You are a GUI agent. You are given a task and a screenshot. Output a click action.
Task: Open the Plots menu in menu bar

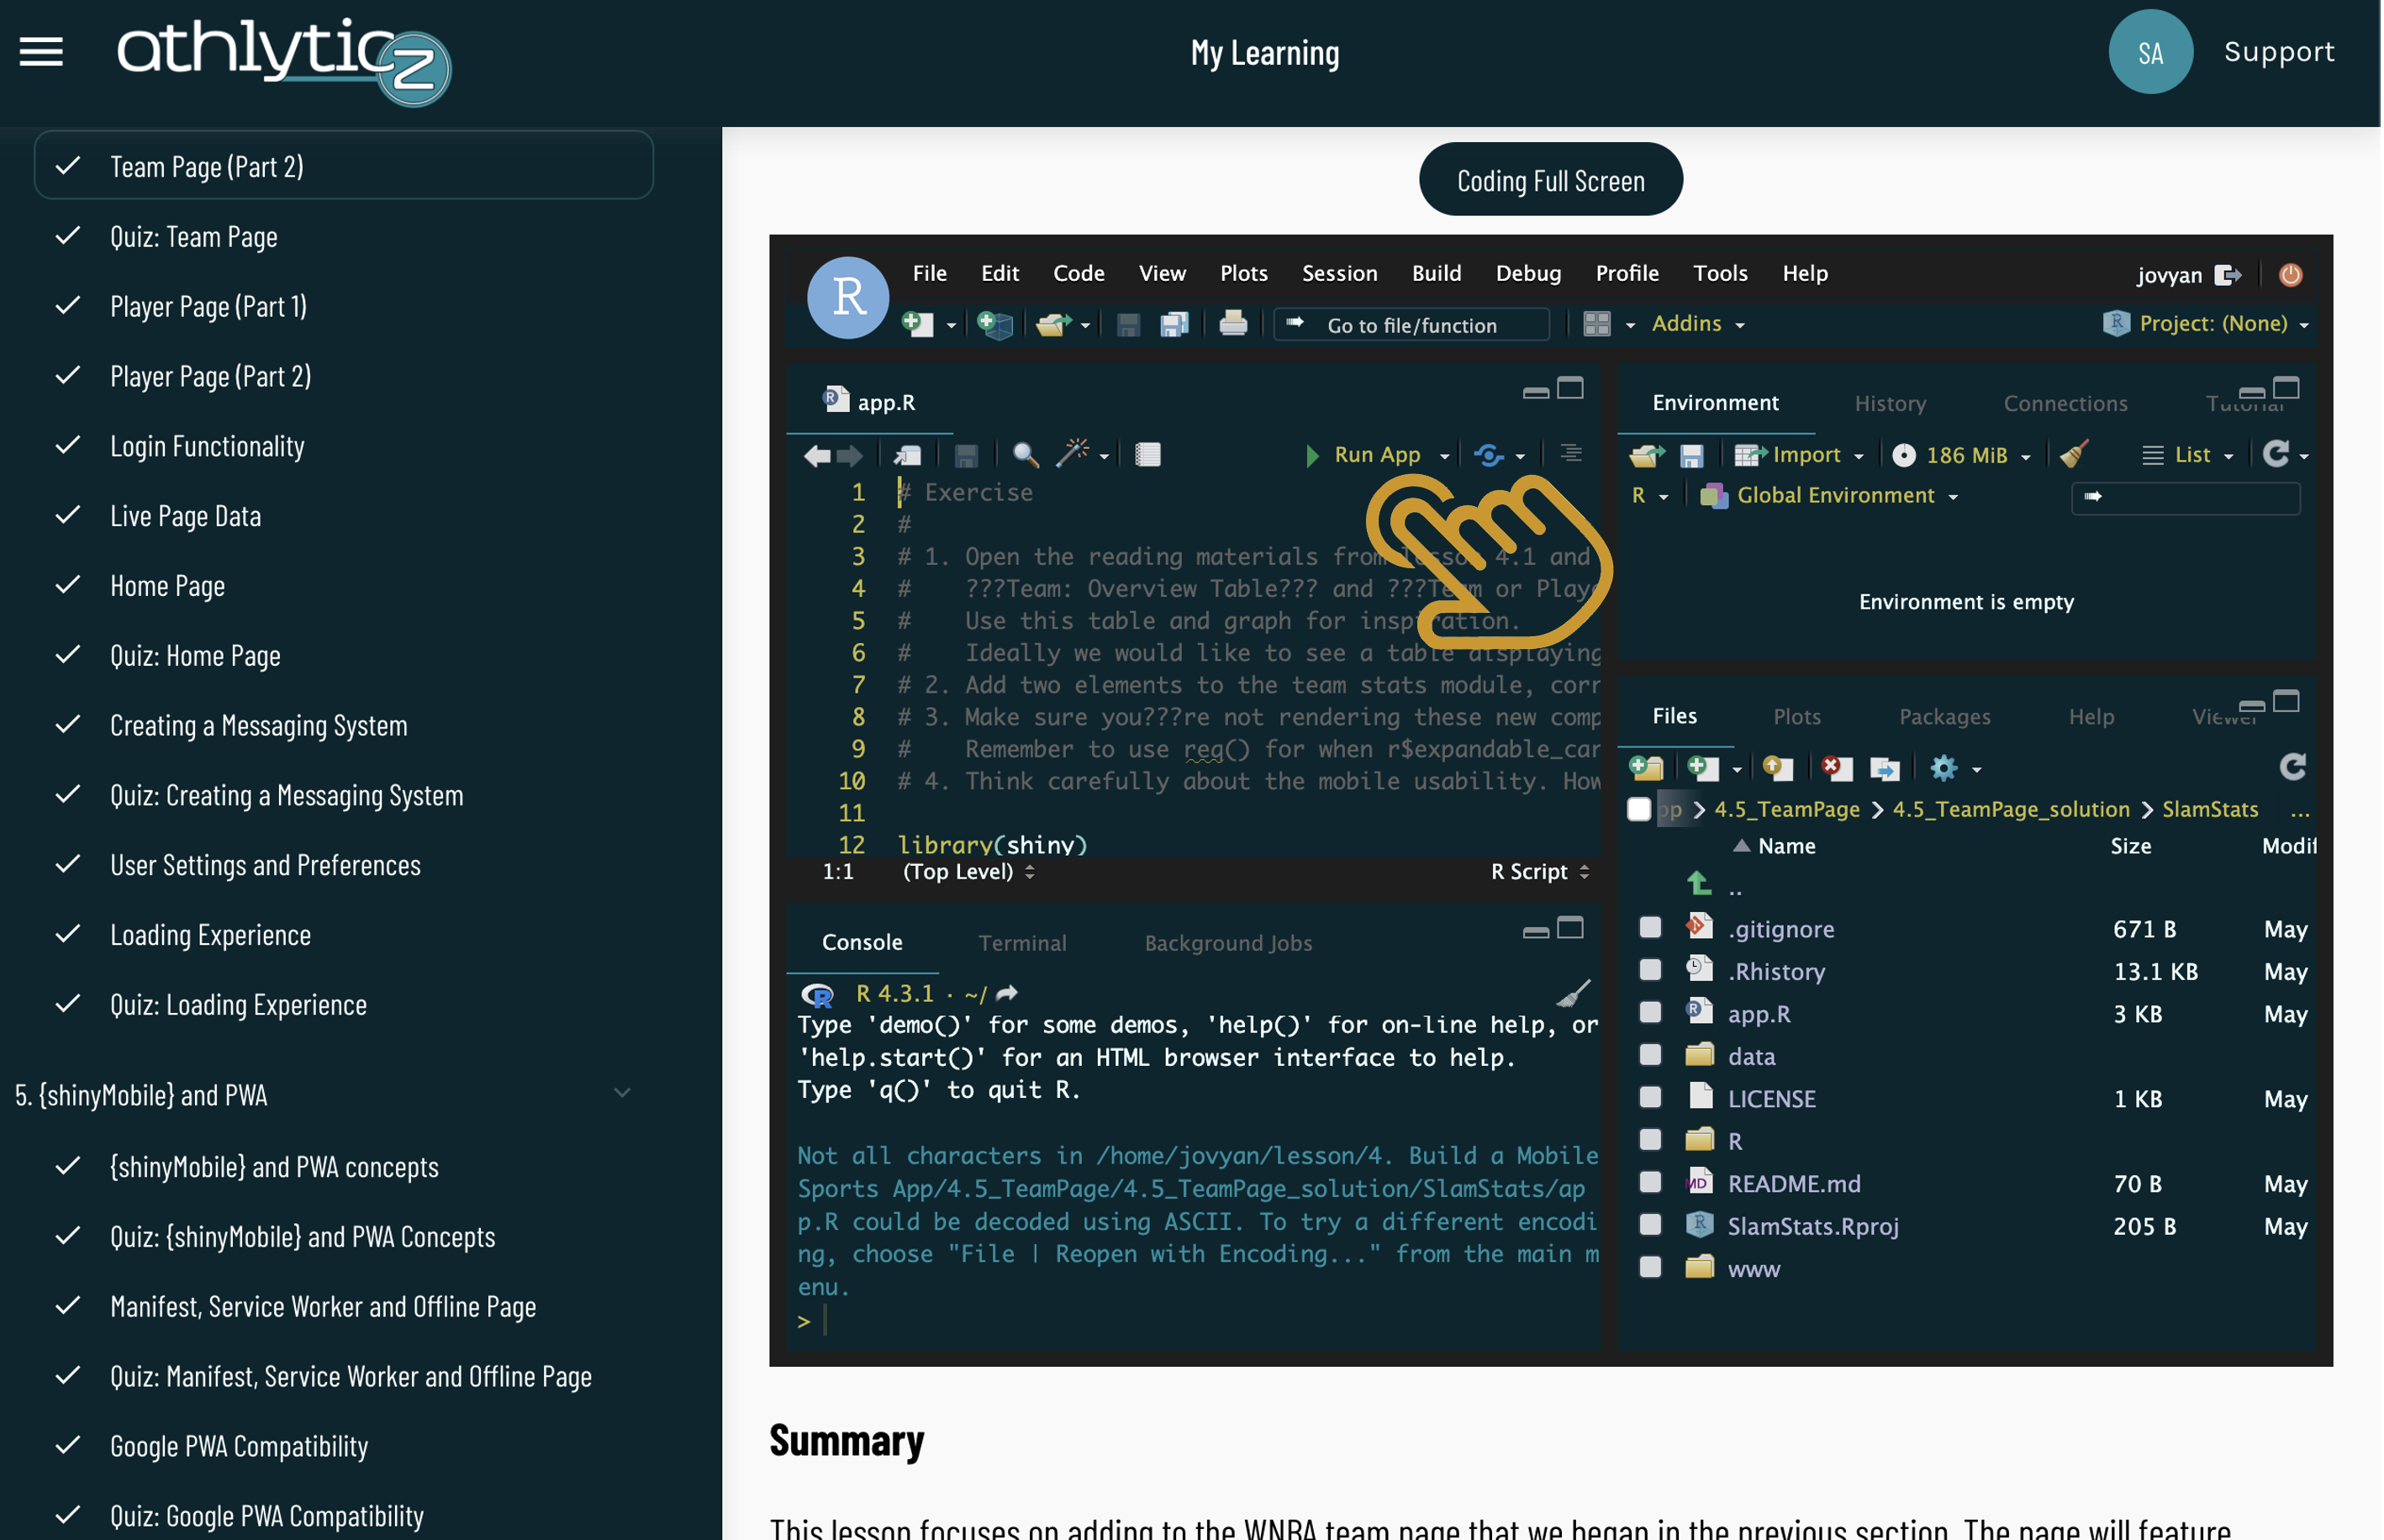click(1245, 274)
